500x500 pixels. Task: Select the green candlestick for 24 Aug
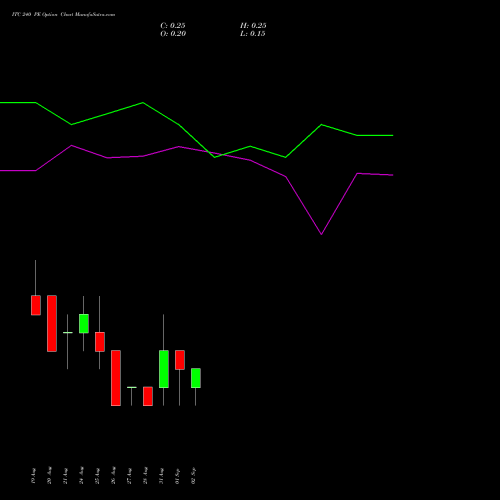tap(84, 323)
